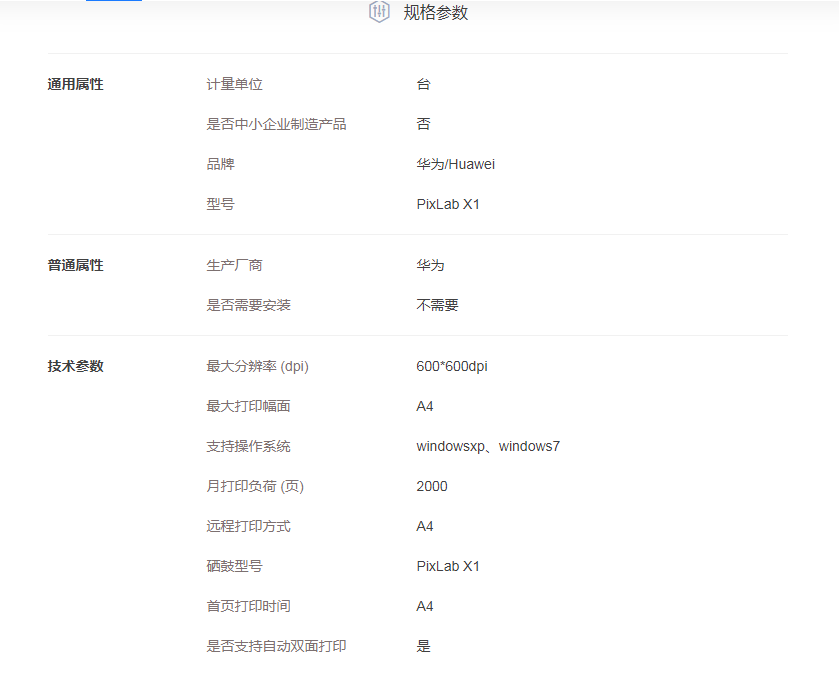The height and width of the screenshot is (676, 839).
Task: Select the value windowsxp、windows7
Action: pyautogui.click(x=488, y=446)
